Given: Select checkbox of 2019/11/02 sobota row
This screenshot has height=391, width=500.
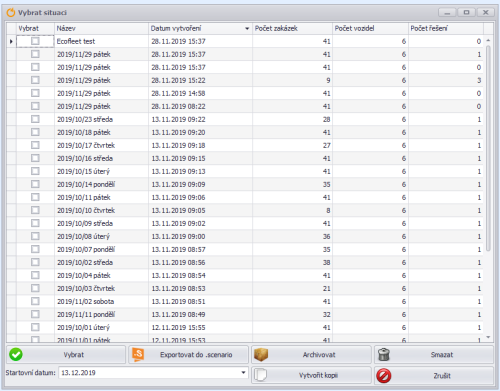Looking at the screenshot, I should pos(35,301).
